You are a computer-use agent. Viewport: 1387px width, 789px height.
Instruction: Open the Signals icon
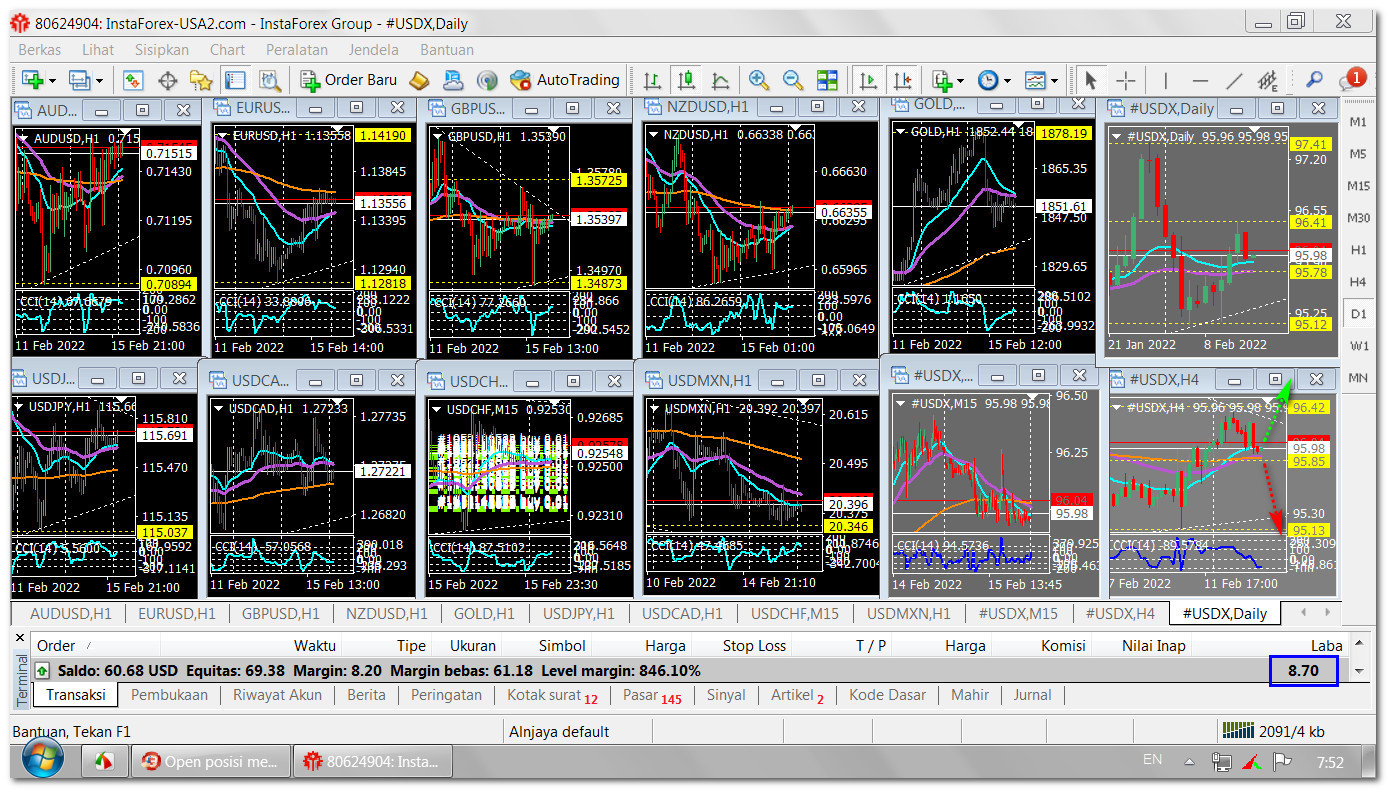click(487, 80)
